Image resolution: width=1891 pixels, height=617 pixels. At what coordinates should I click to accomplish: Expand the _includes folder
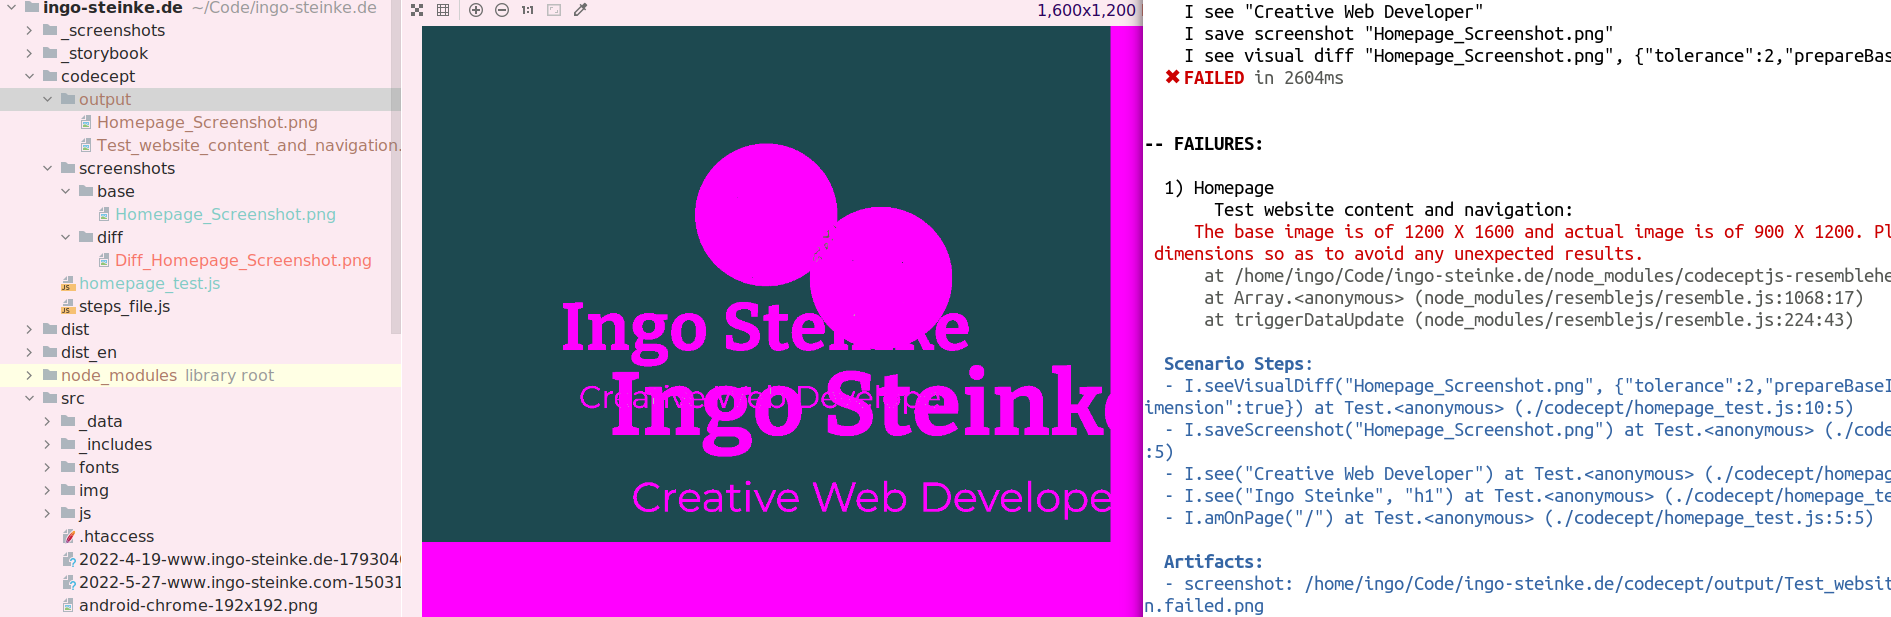tap(47, 444)
